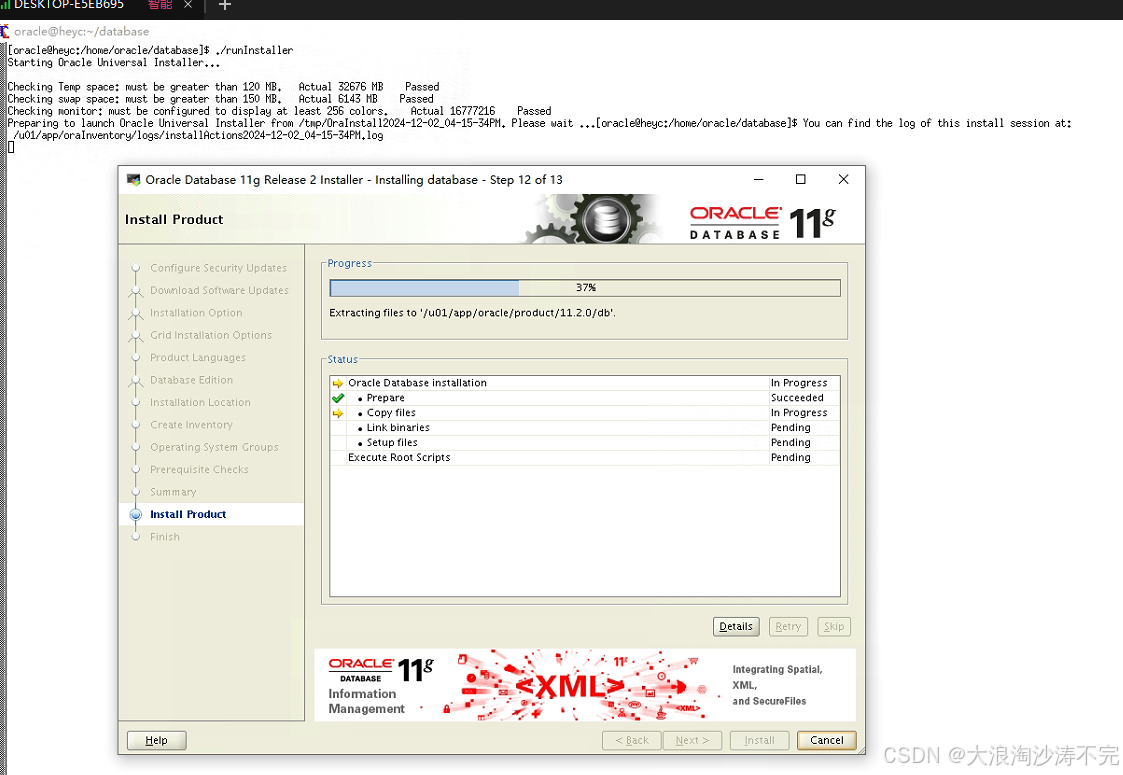Click the ./runInstaller command line in terminal
The width and height of the screenshot is (1123, 775).
[x=150, y=50]
